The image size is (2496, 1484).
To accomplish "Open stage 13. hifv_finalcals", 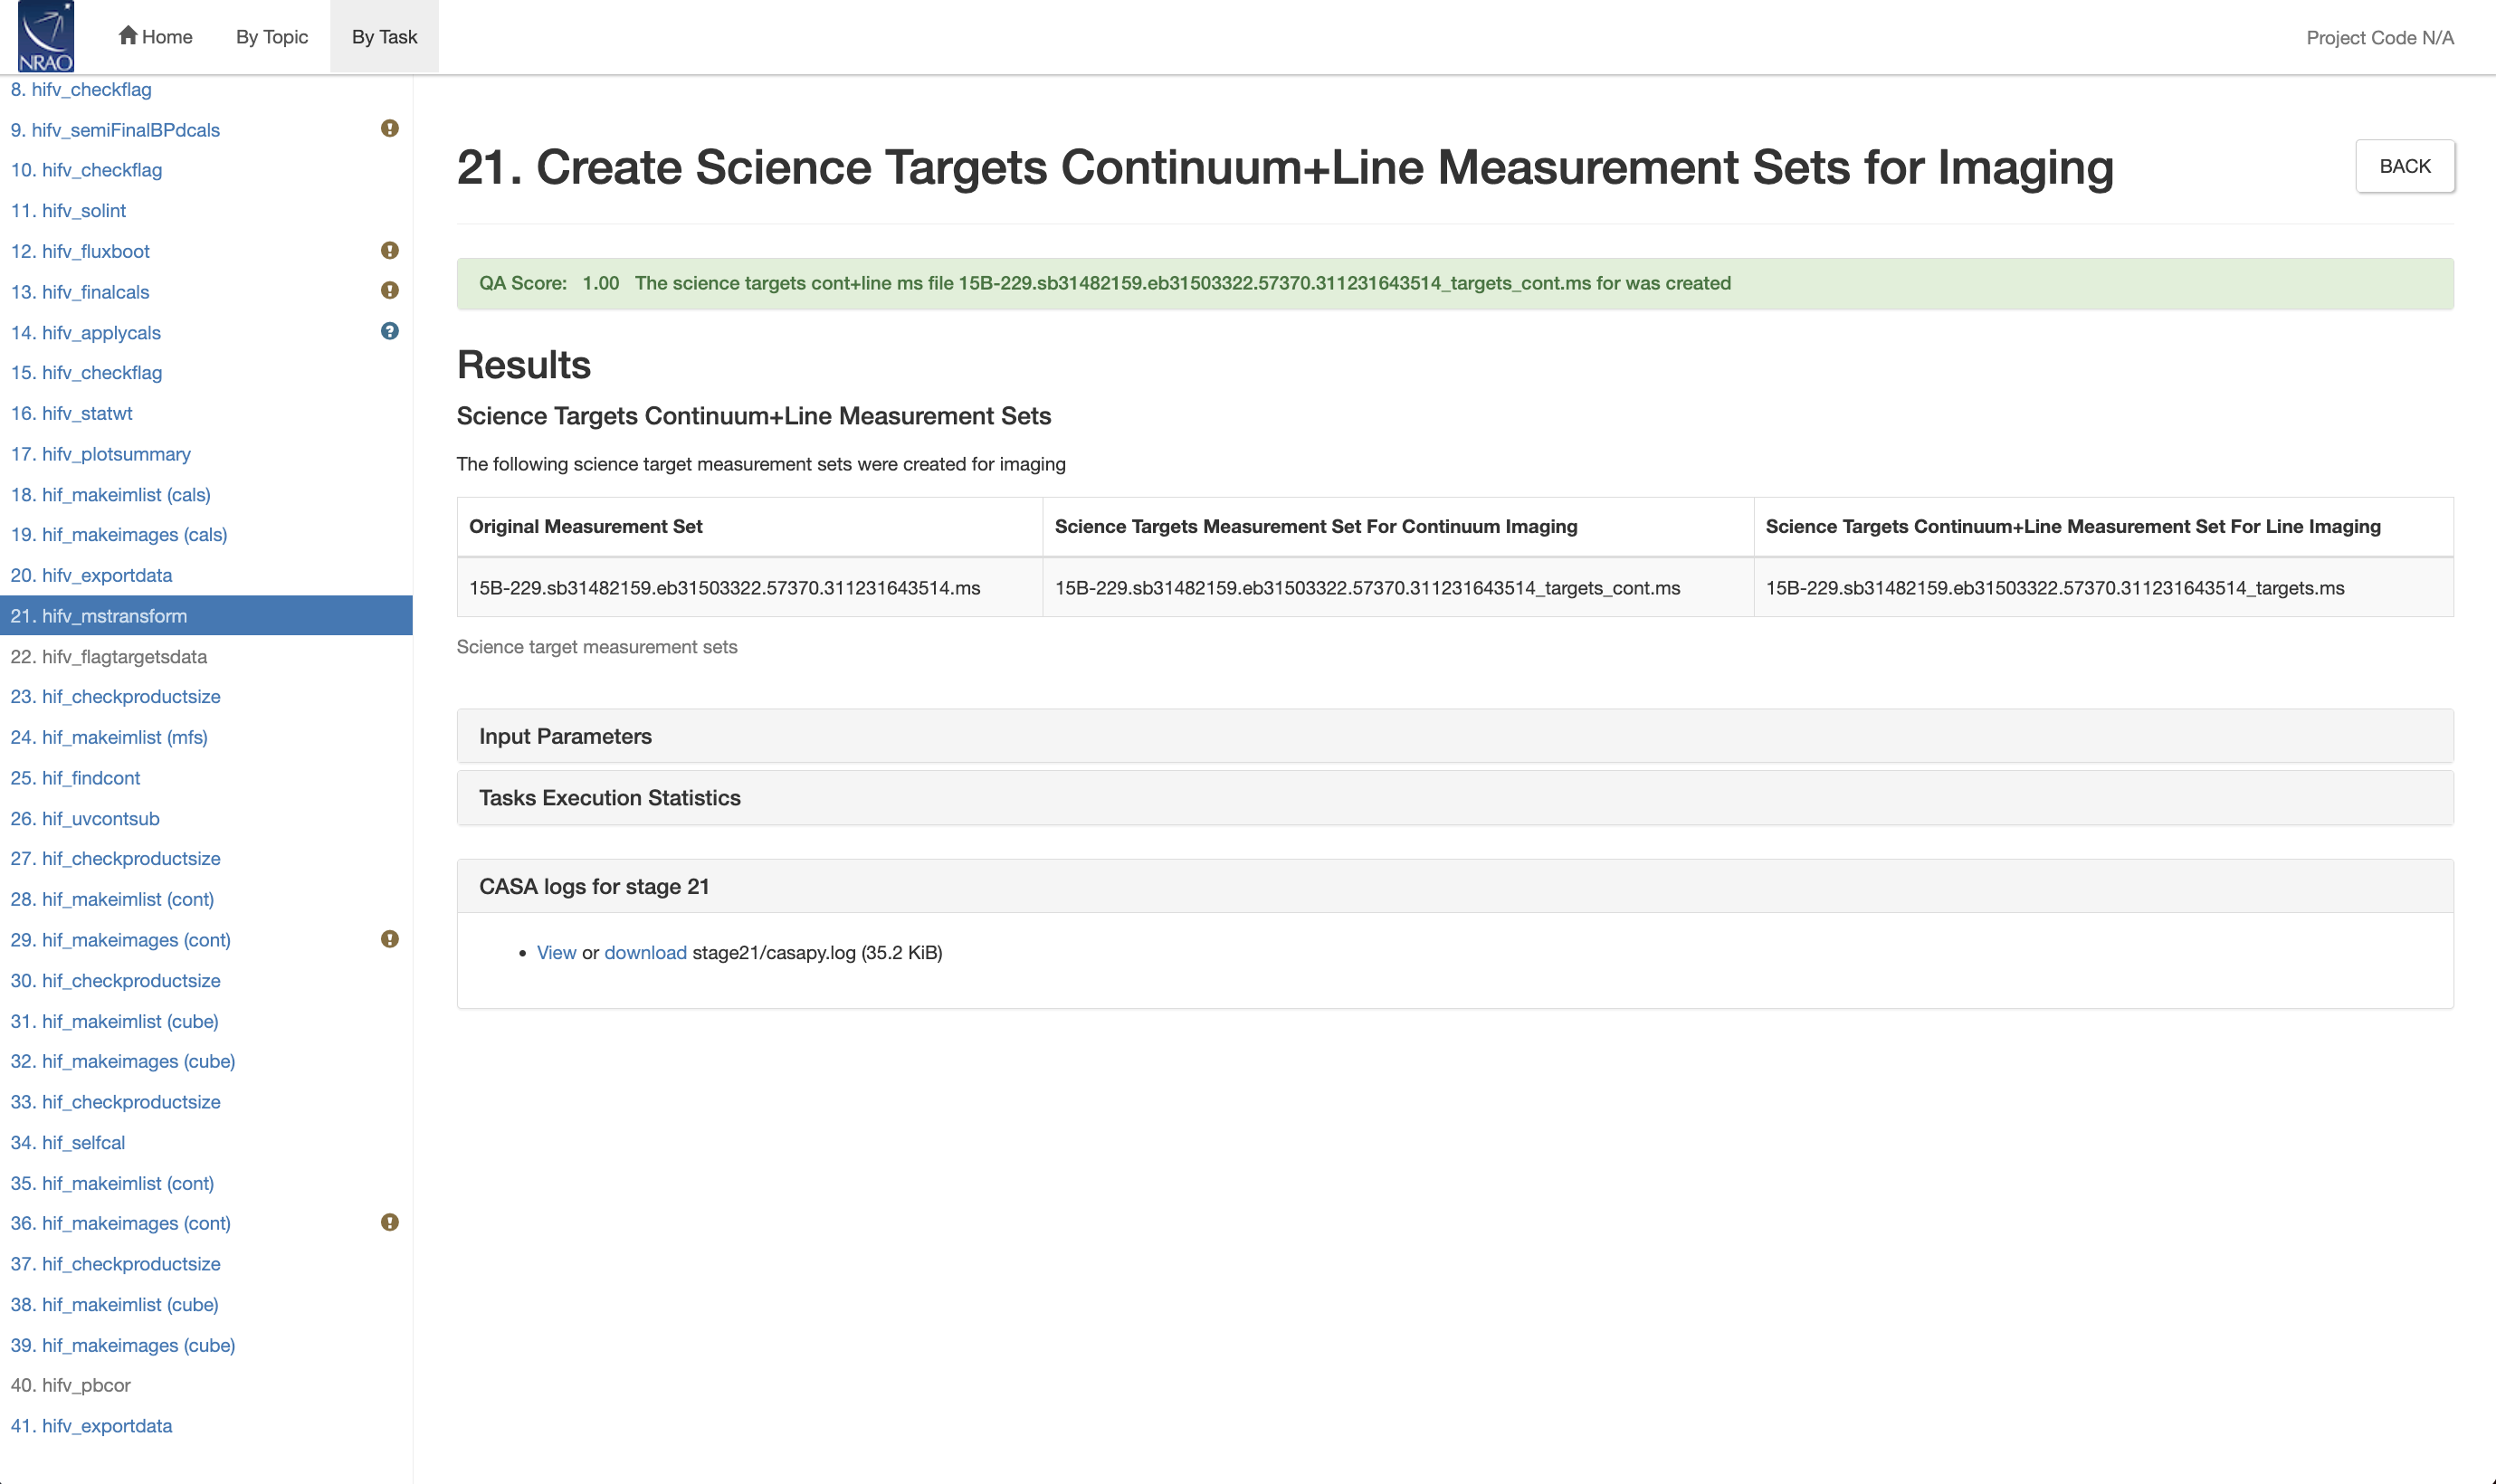I will 80,292.
